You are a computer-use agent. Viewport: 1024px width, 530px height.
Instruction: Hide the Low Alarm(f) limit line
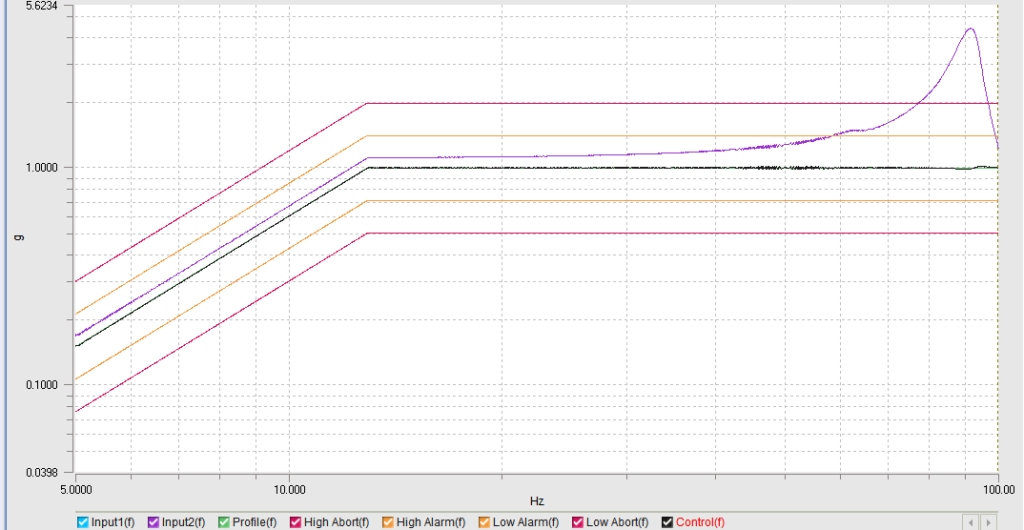[484, 522]
